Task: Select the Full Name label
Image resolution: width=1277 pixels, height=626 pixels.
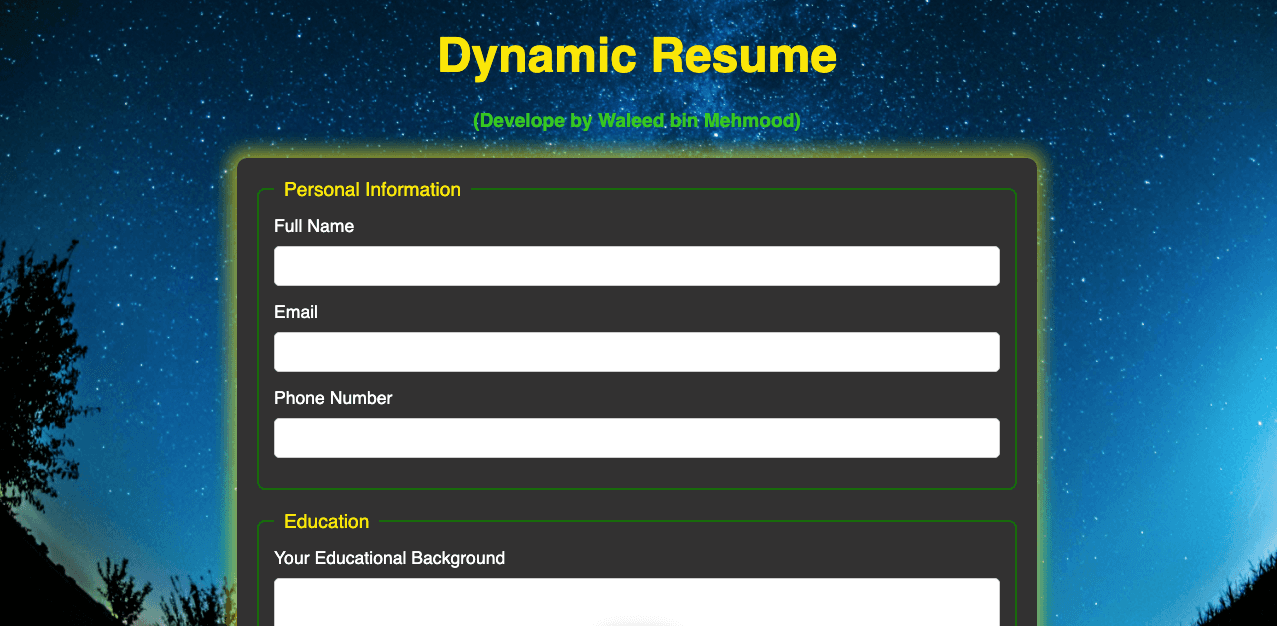Action: tap(314, 226)
